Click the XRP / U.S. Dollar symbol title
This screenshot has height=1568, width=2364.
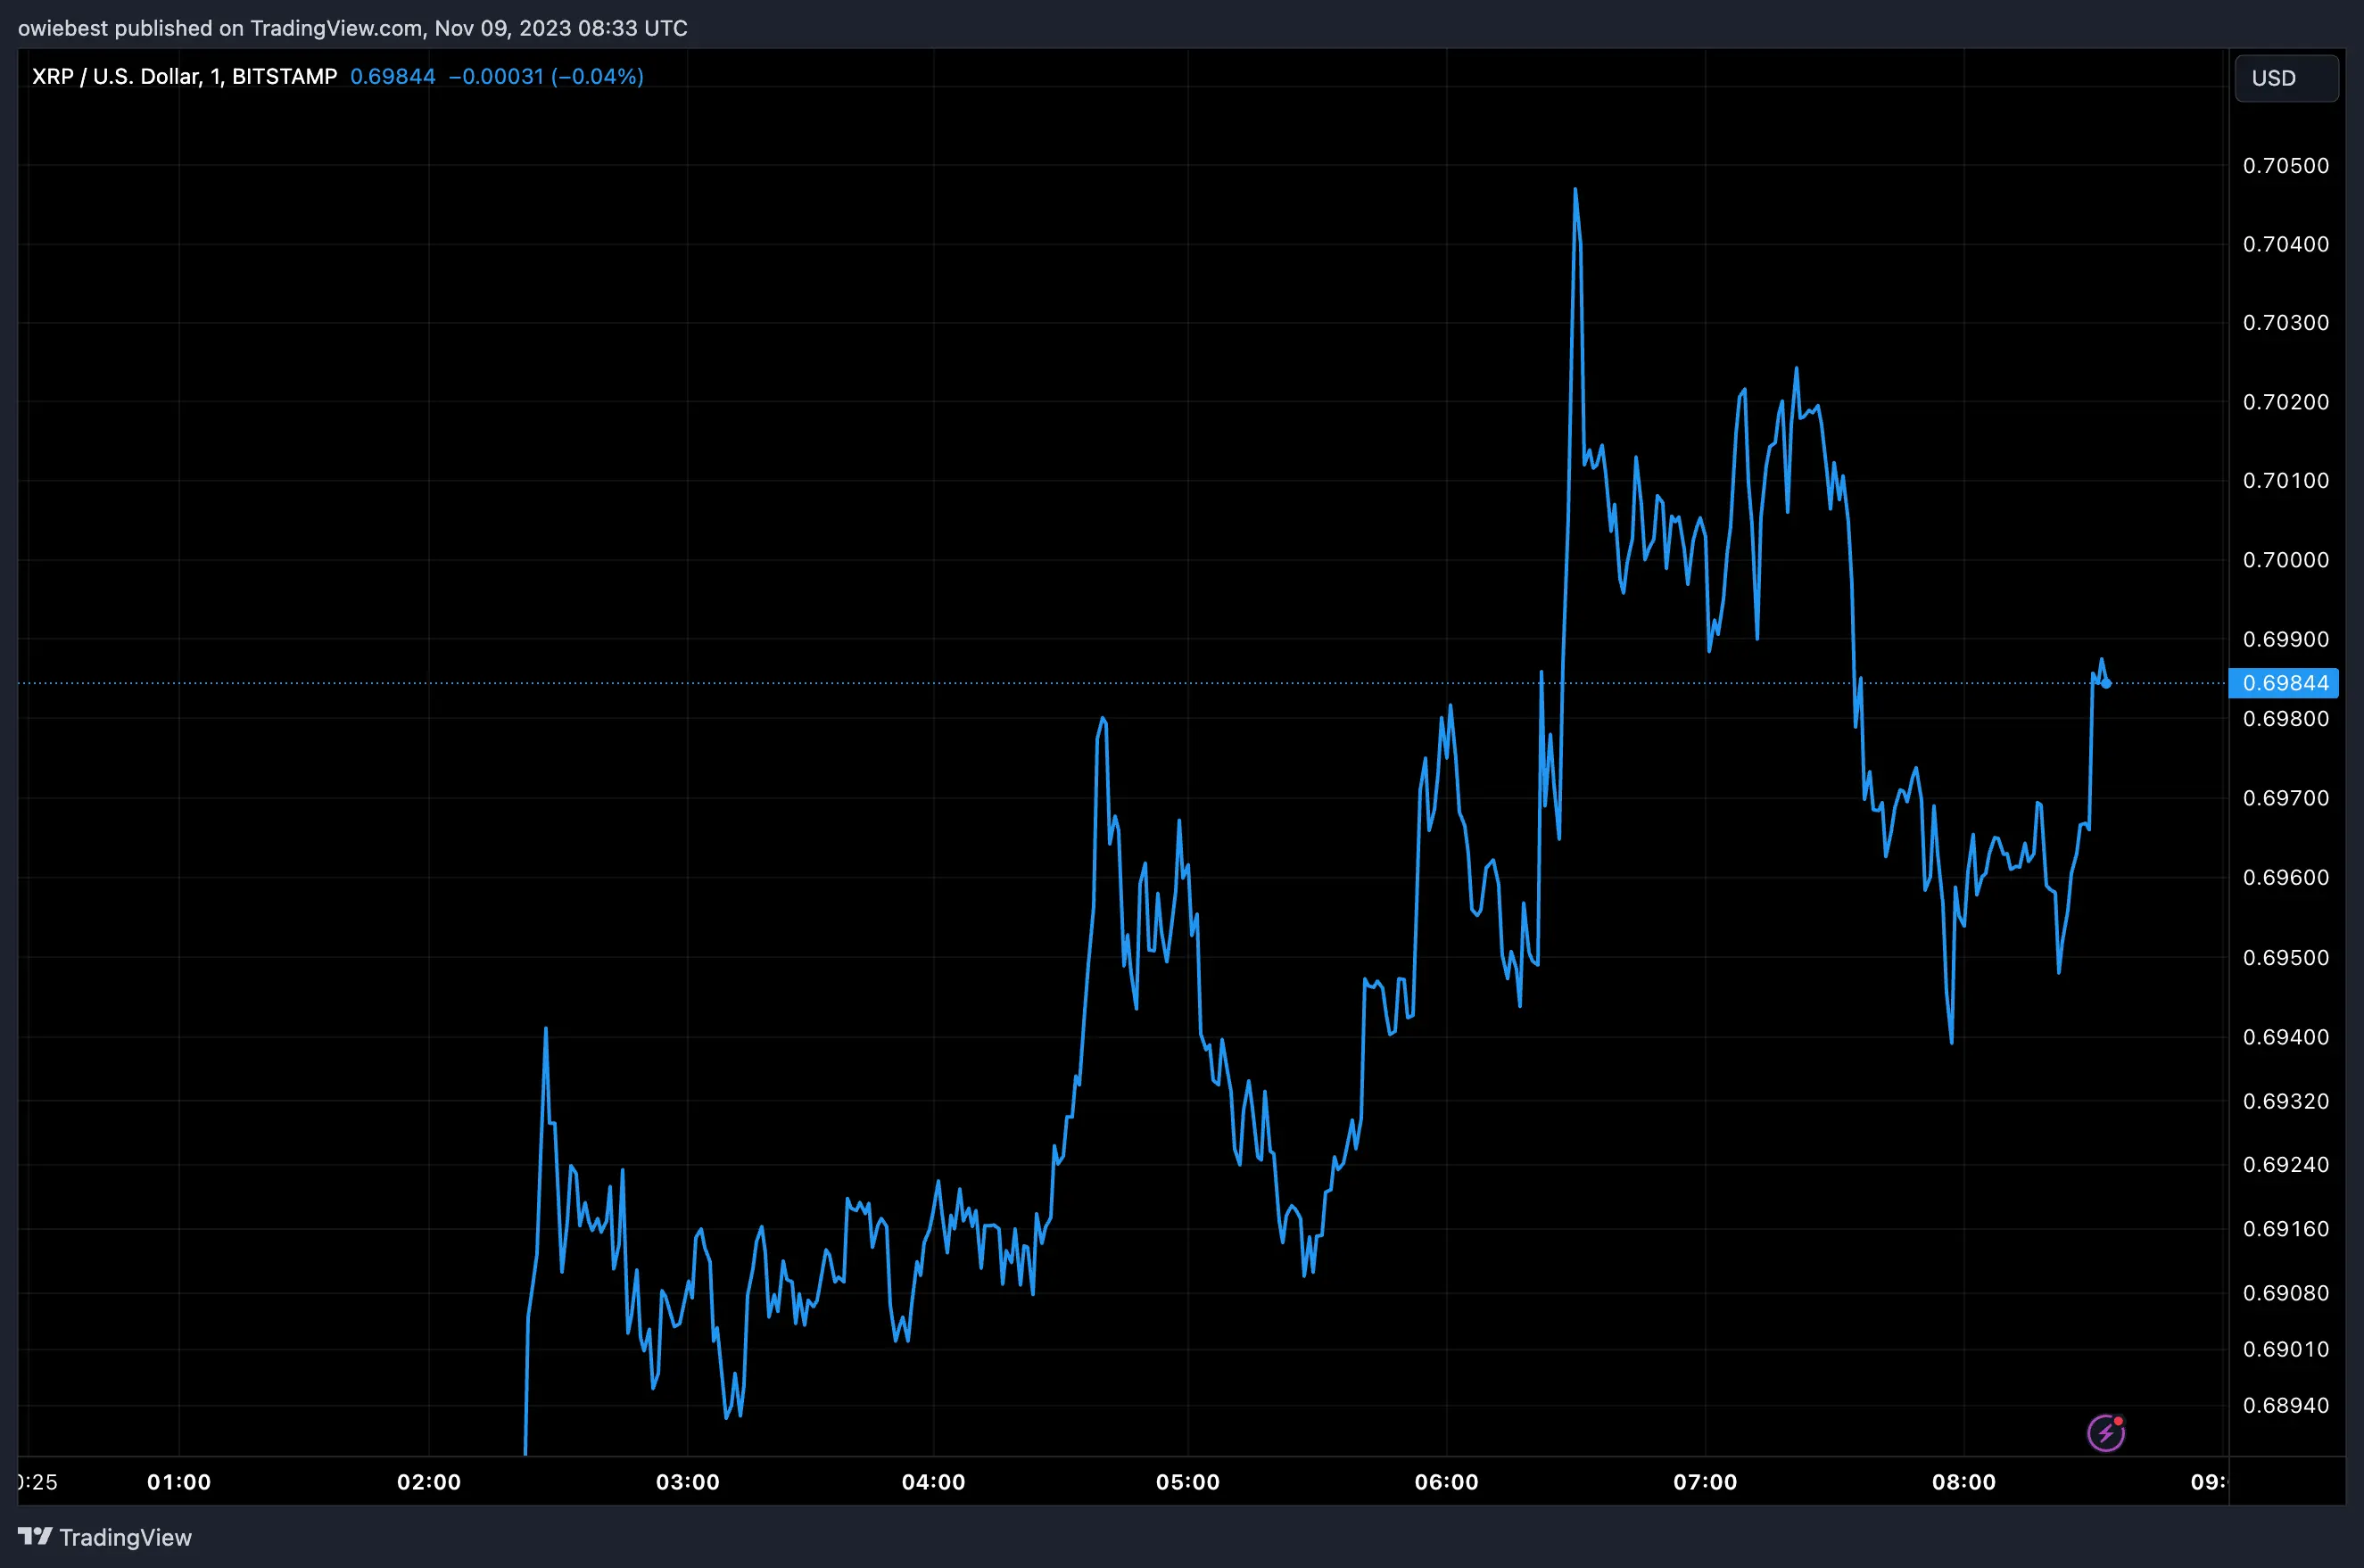pyautogui.click(x=185, y=77)
